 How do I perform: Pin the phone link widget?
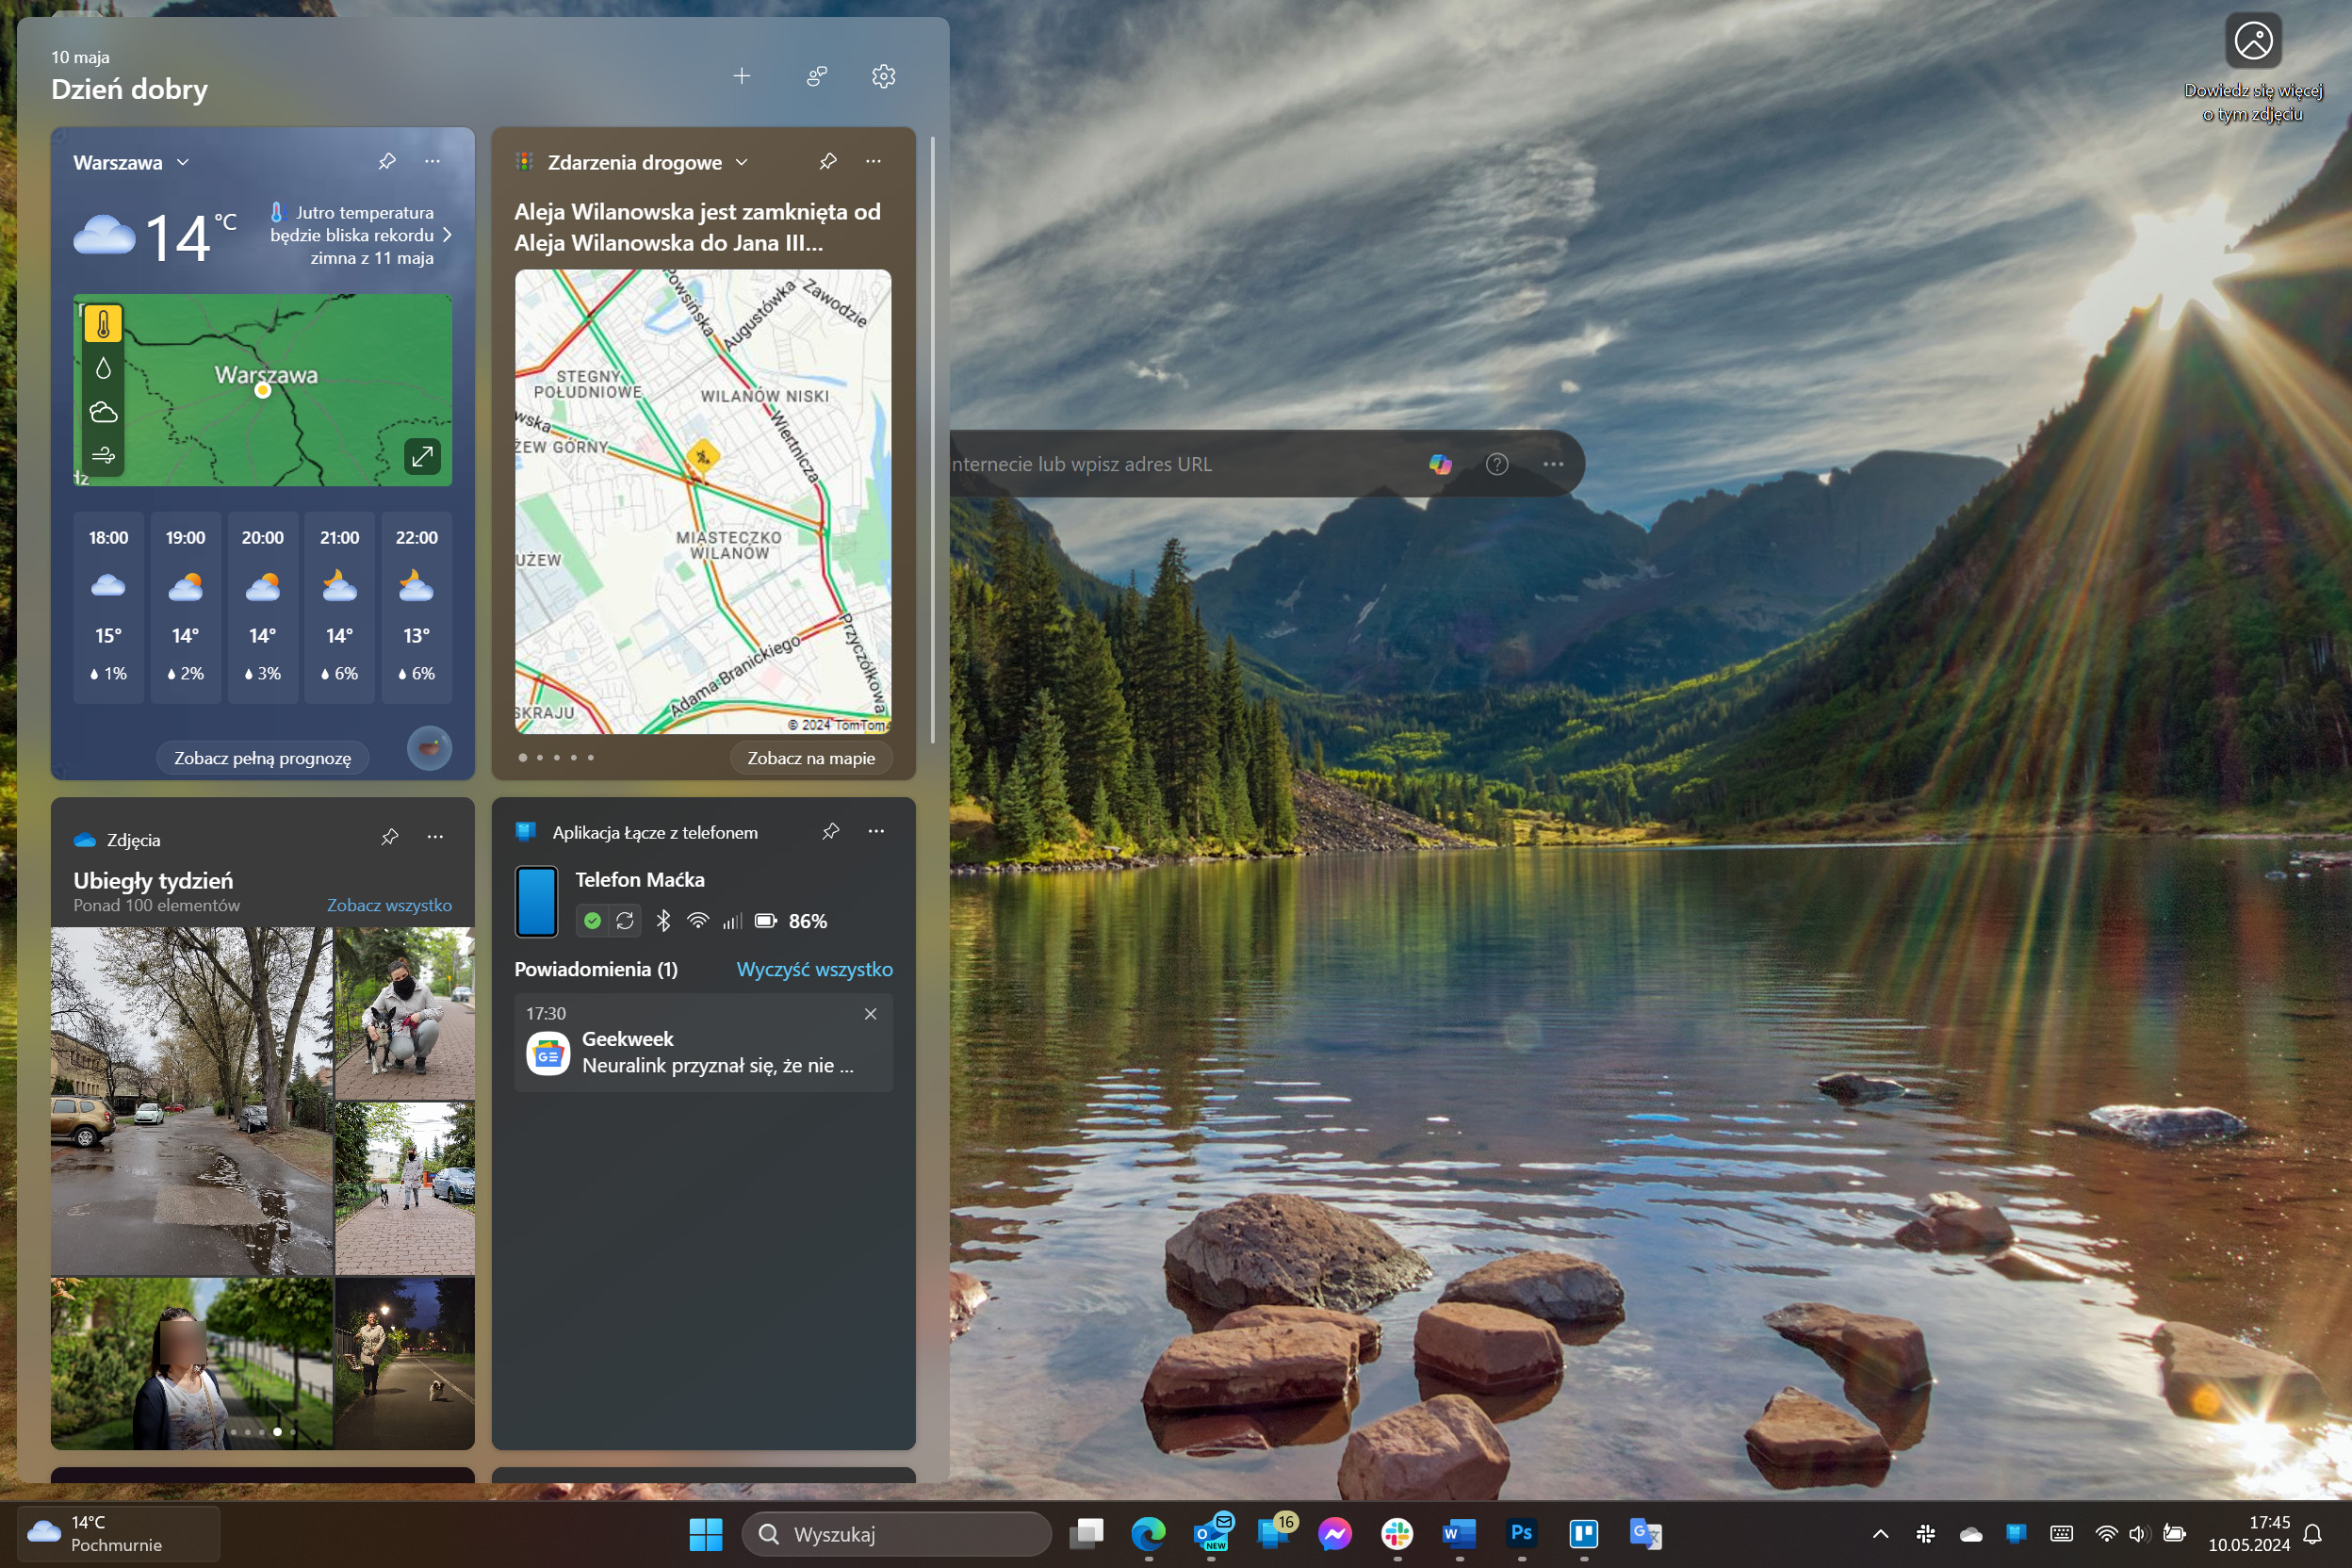click(830, 831)
